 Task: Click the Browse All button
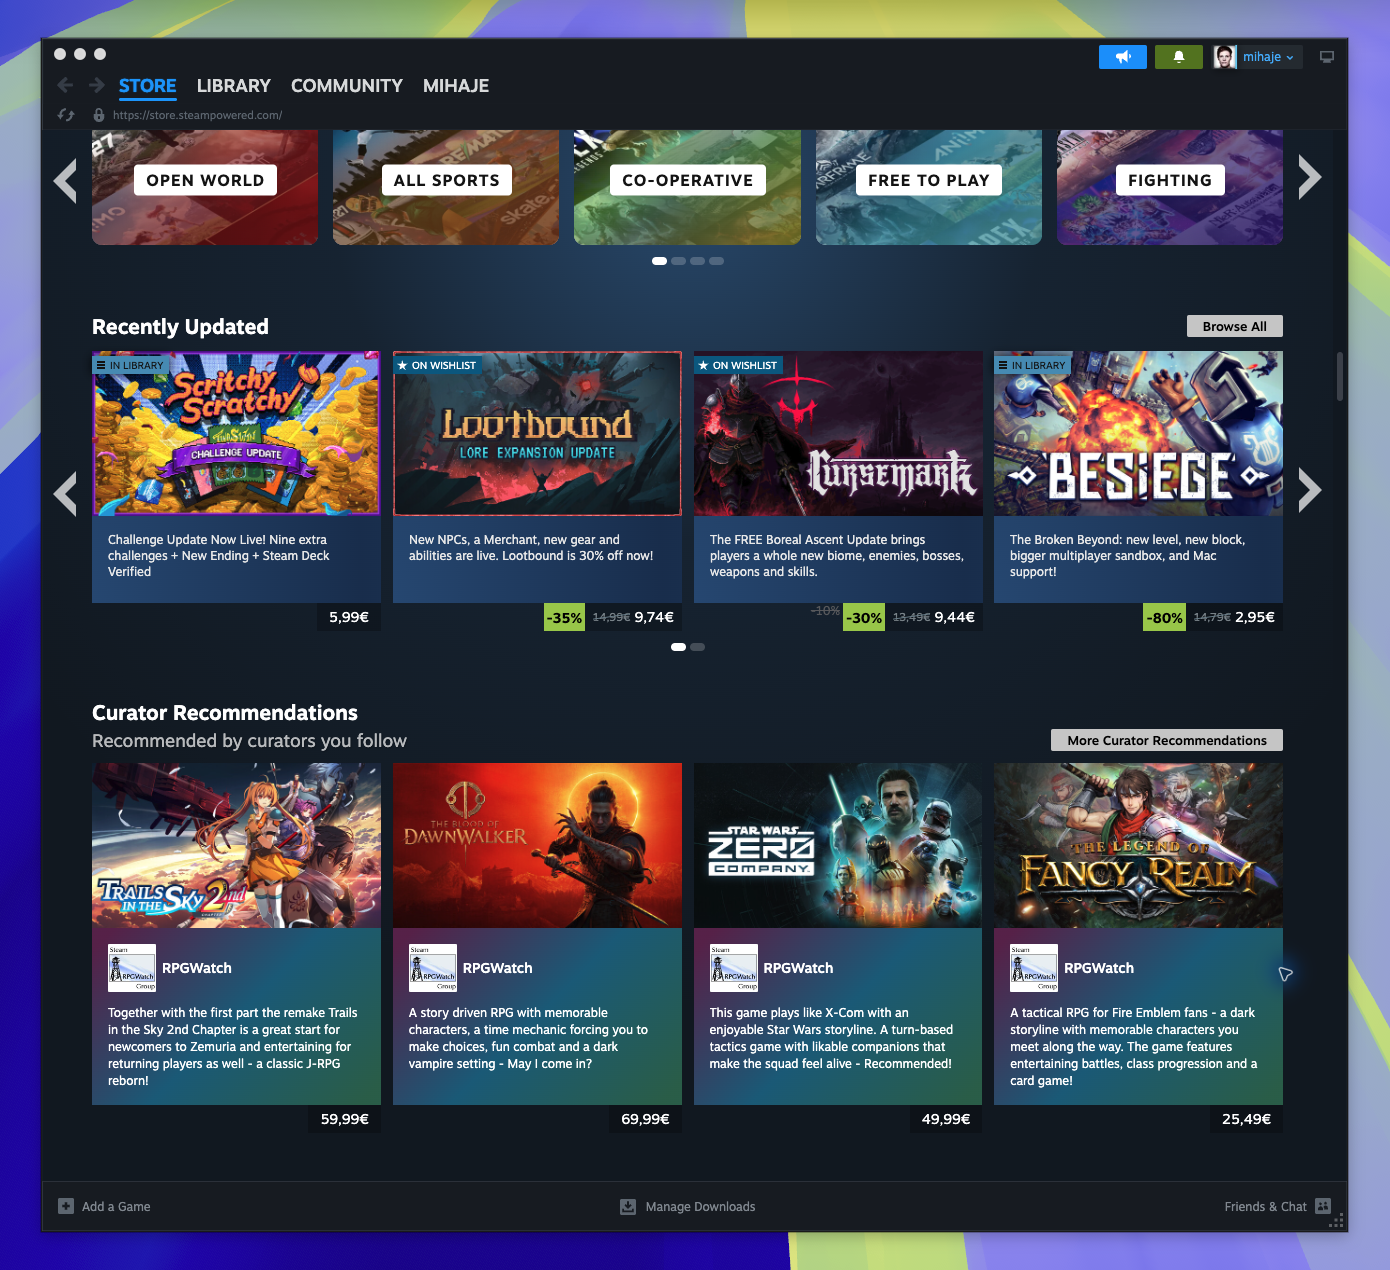tap(1234, 326)
